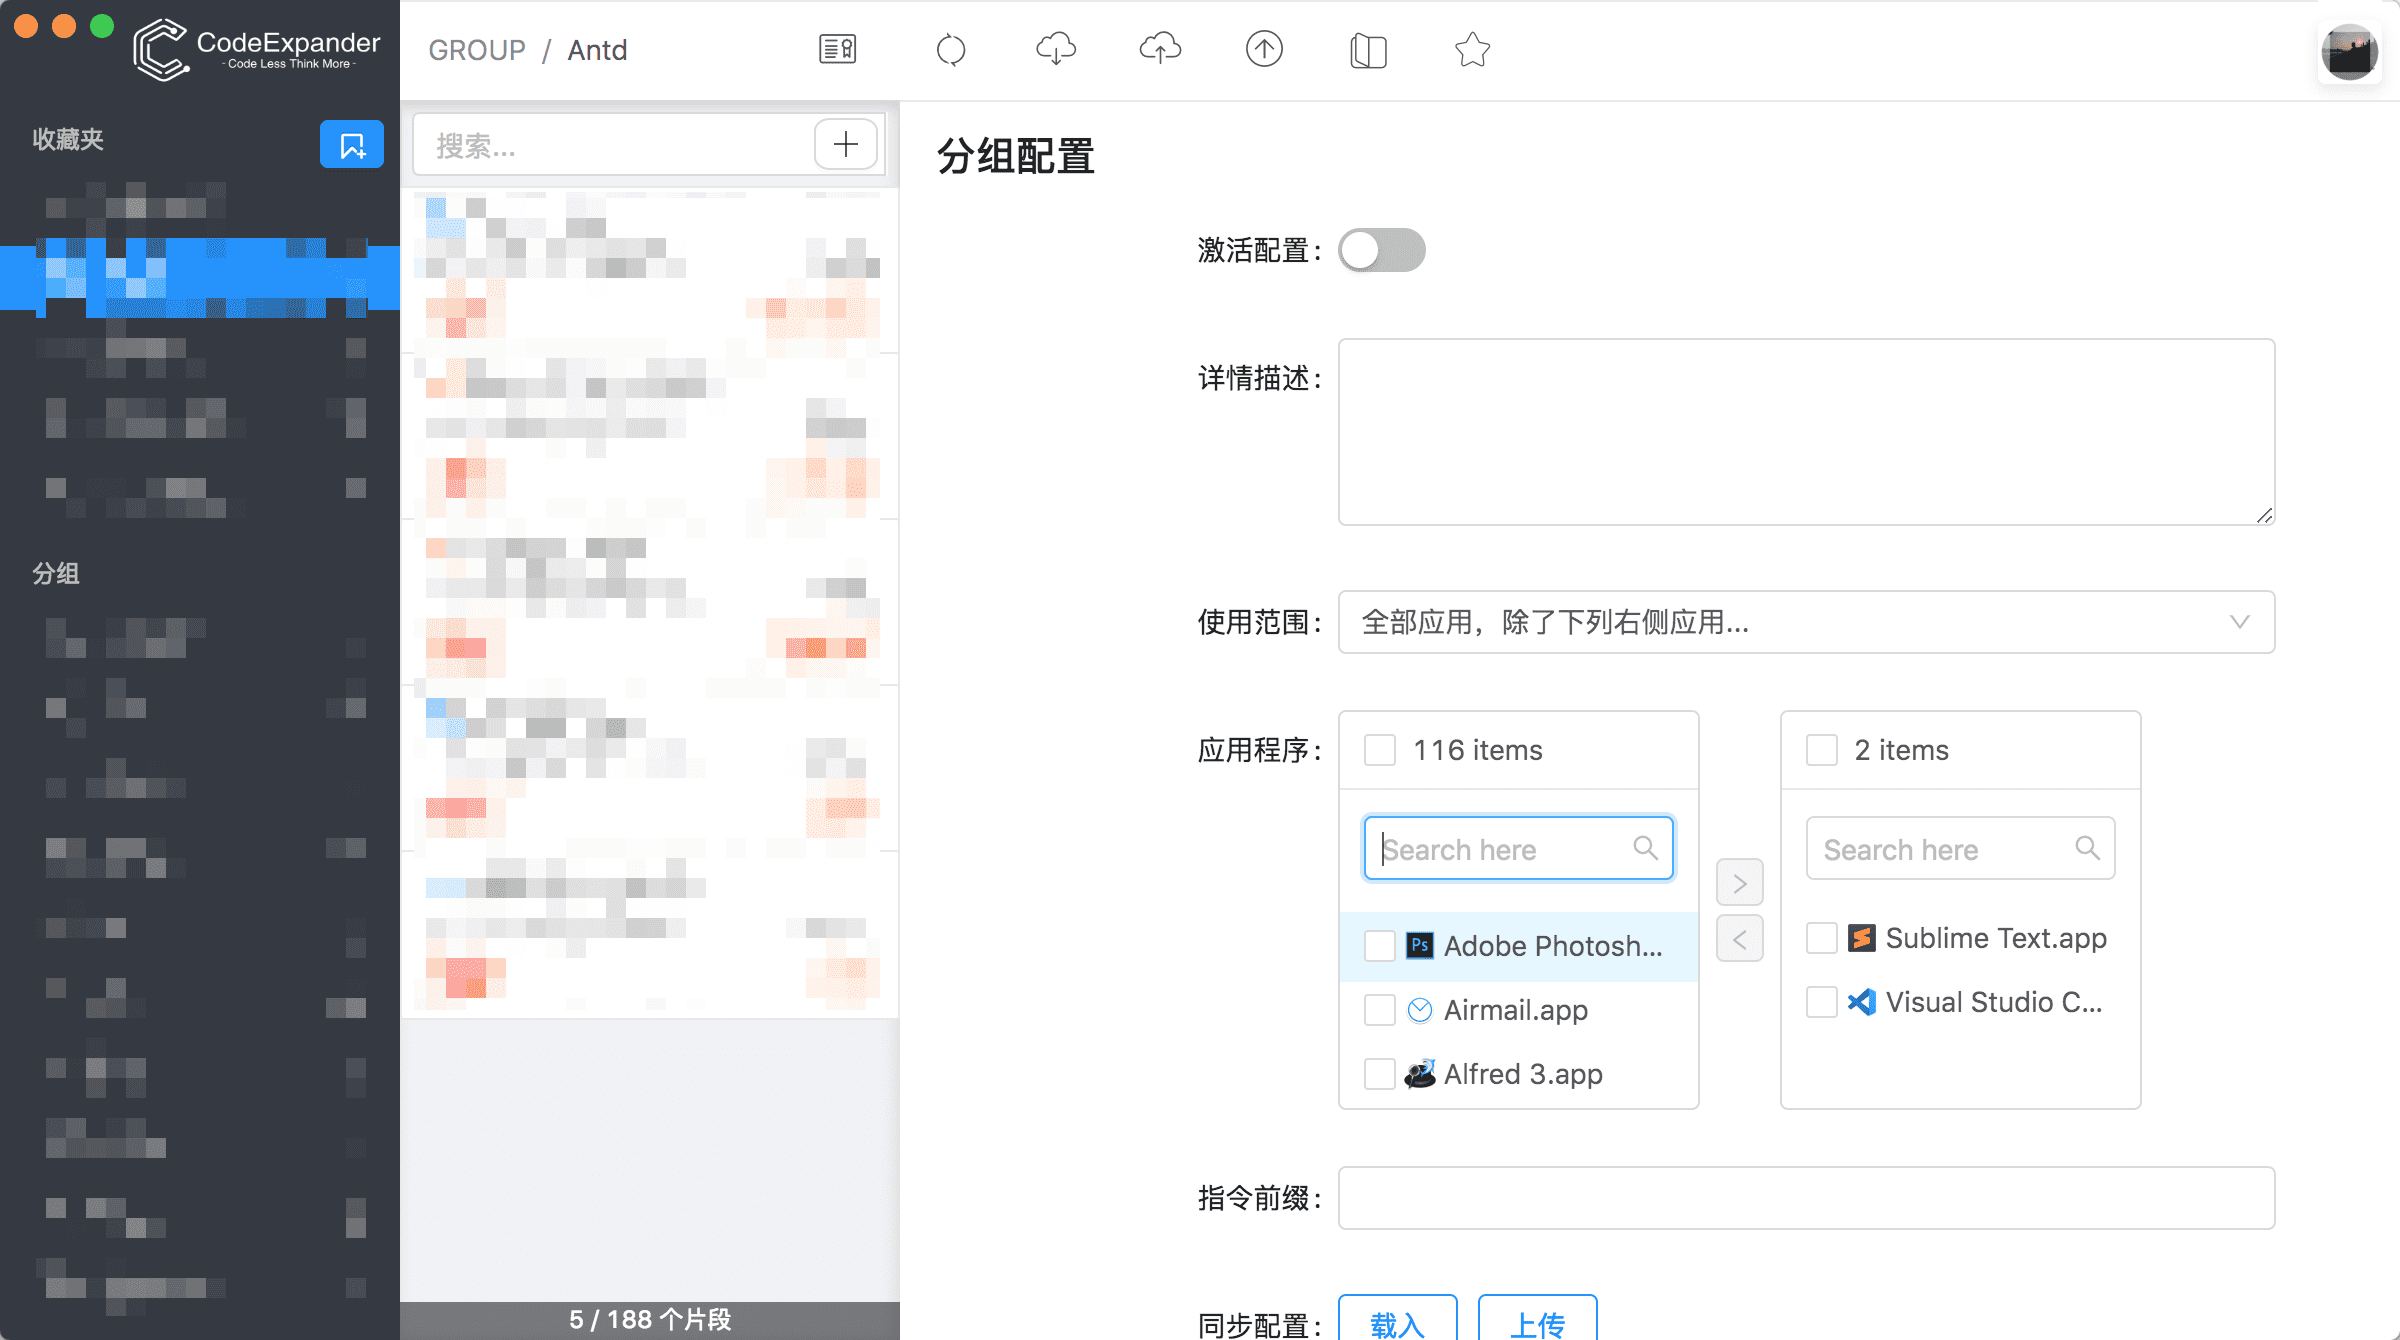The width and height of the screenshot is (2400, 1340).
Task: Click magnifier icon in 116 items search
Action: point(1645,848)
